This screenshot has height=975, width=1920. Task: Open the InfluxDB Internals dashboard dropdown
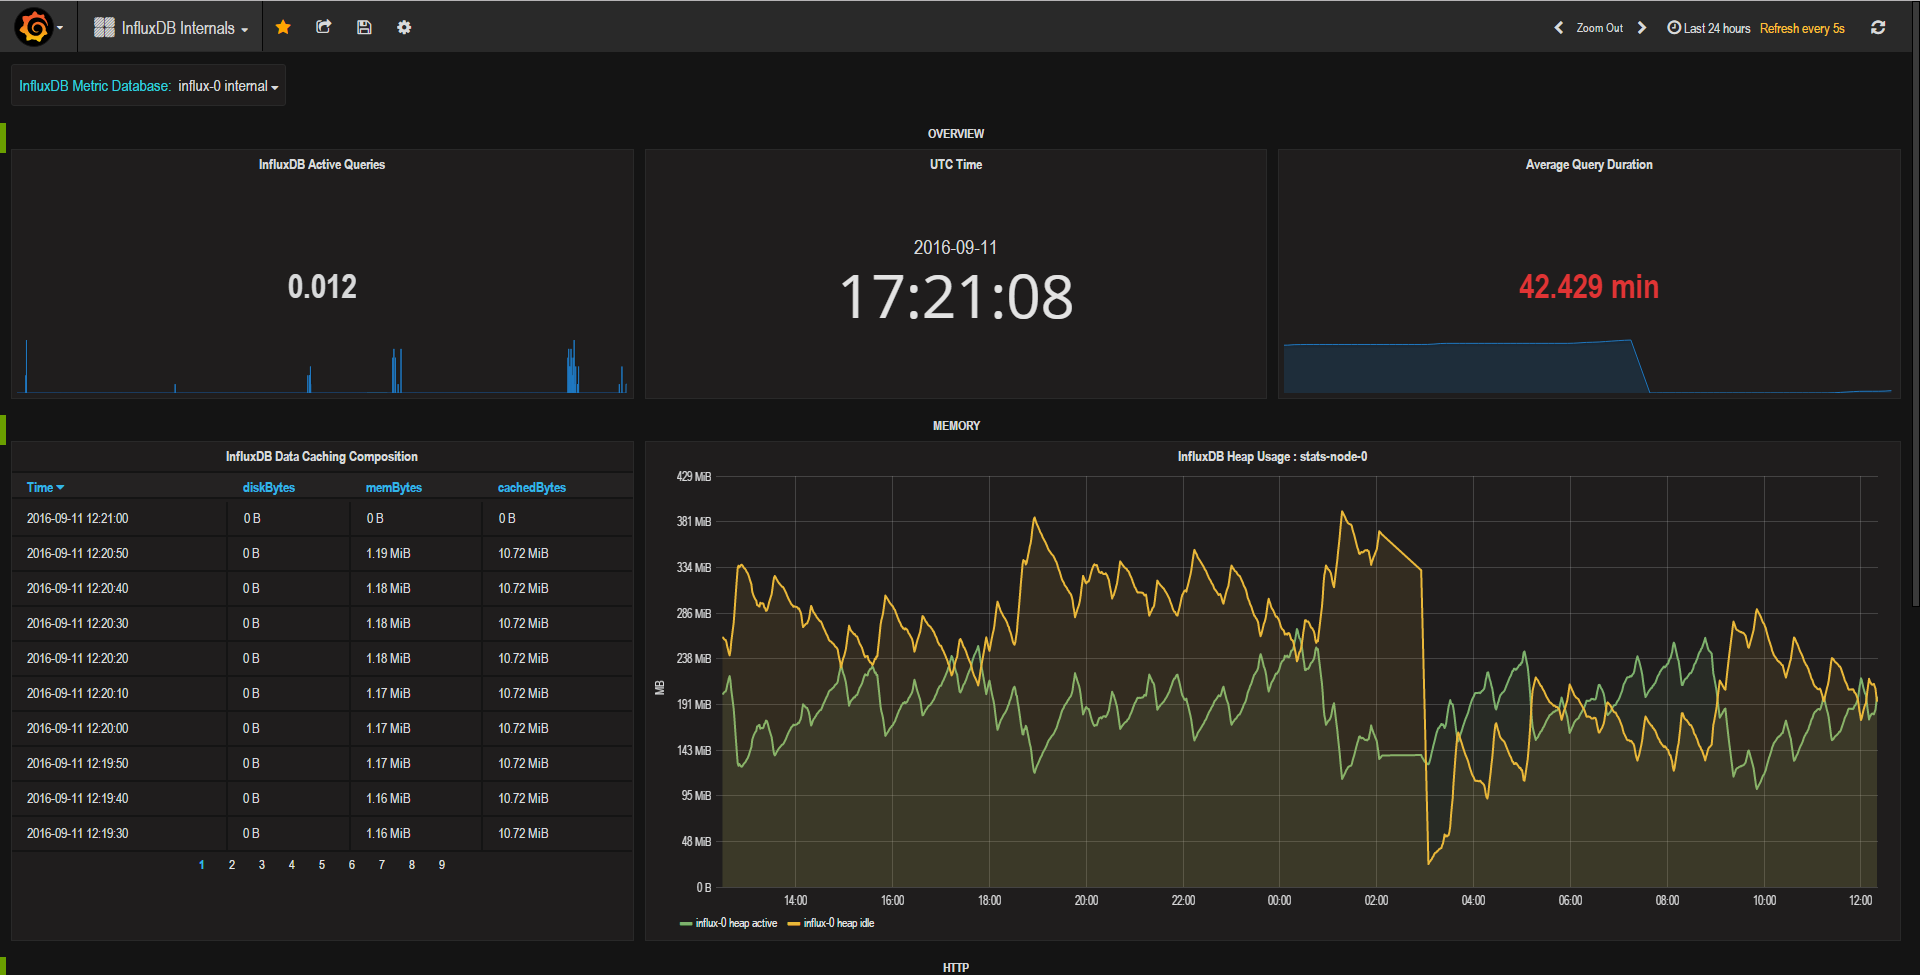click(171, 28)
